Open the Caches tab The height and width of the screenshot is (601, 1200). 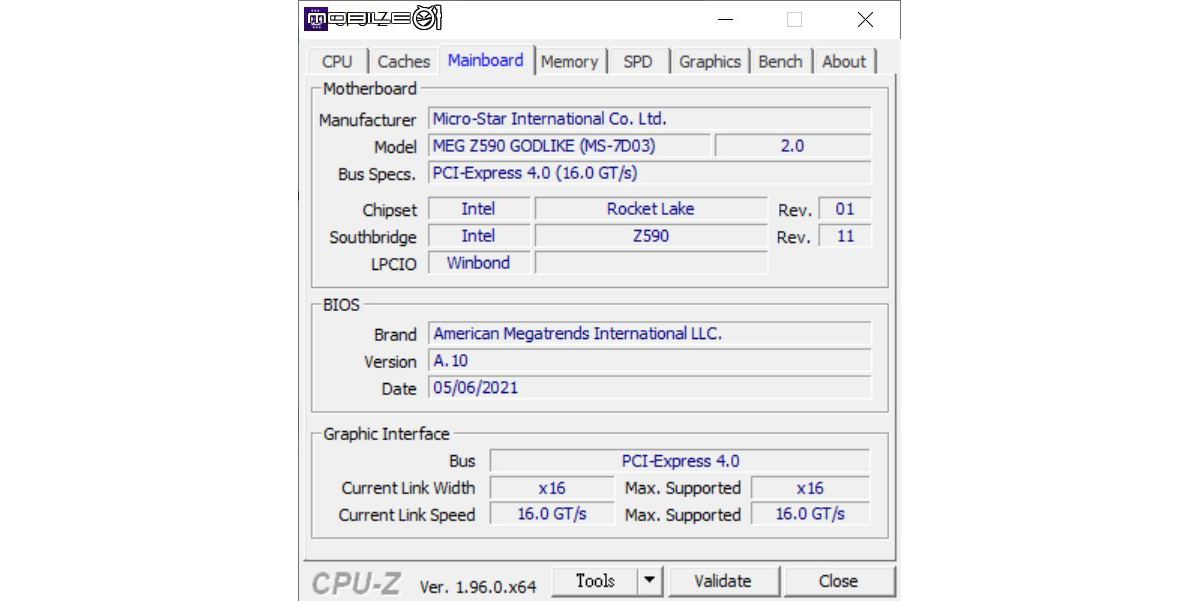(x=404, y=61)
